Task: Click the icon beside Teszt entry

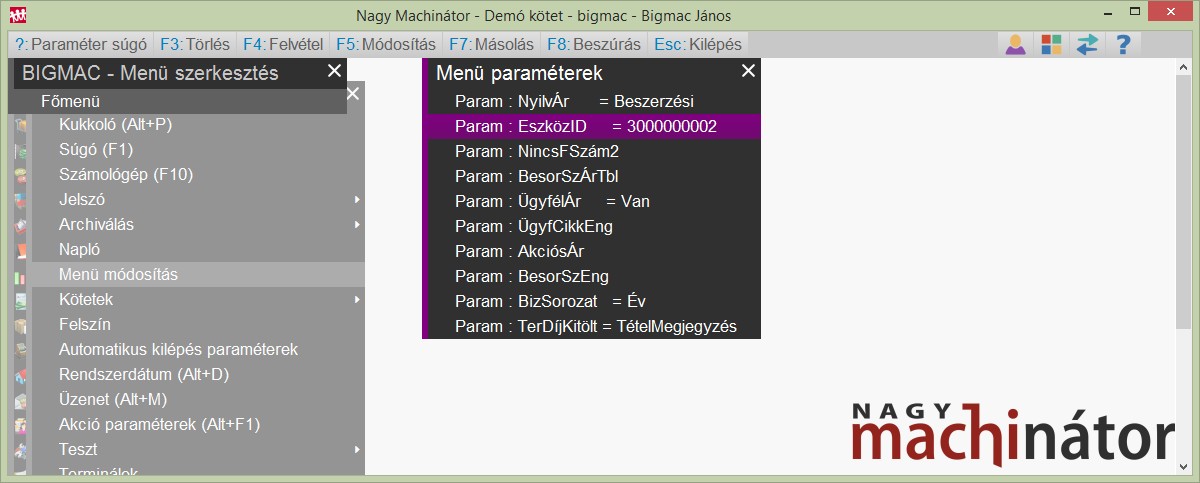Action: coord(22,449)
